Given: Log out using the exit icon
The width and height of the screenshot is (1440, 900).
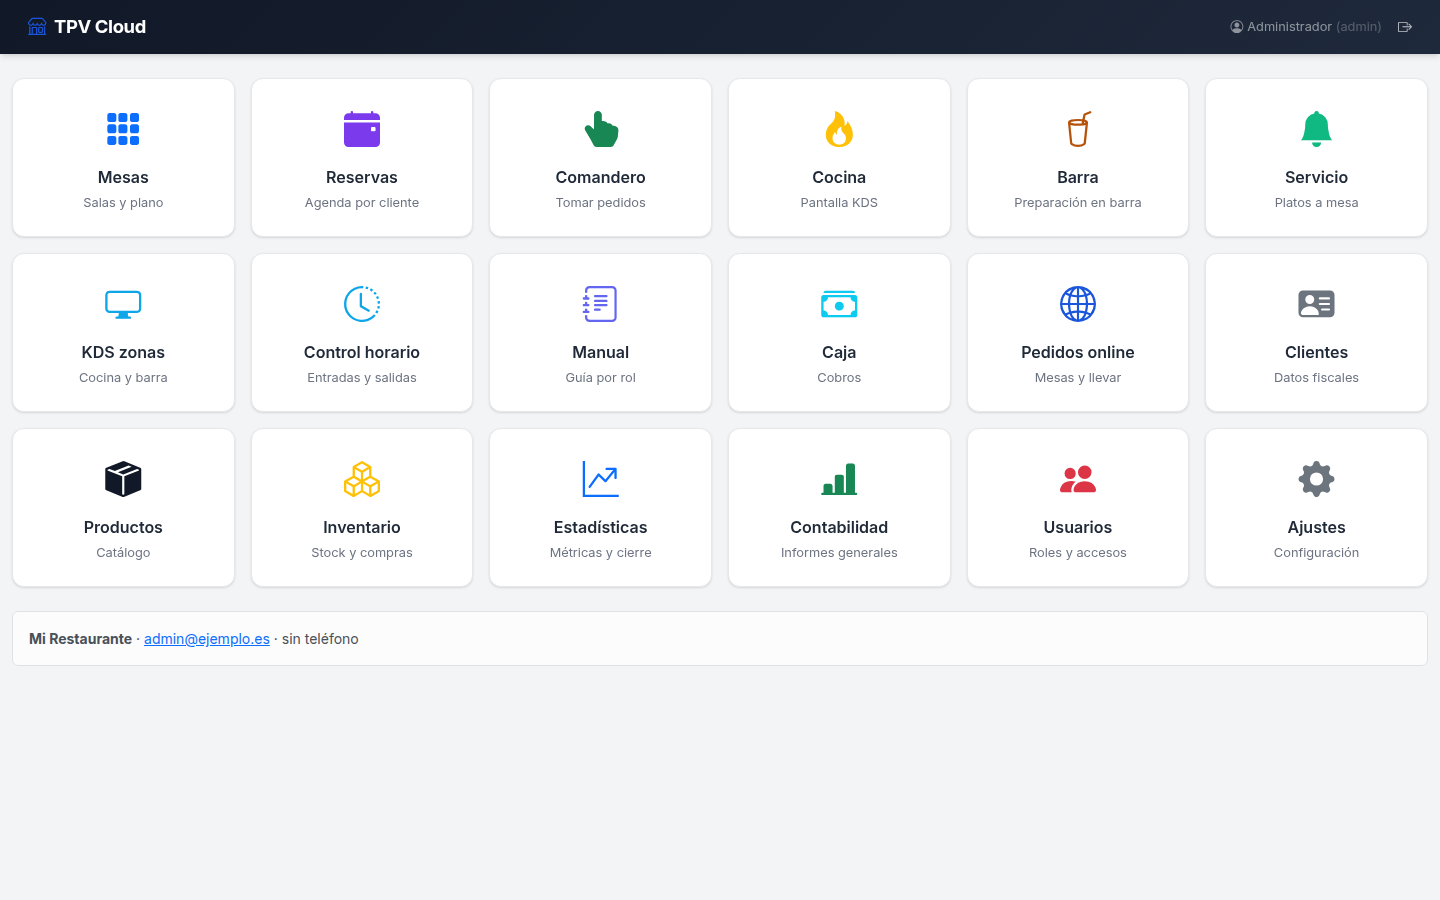Looking at the screenshot, I should [1405, 27].
